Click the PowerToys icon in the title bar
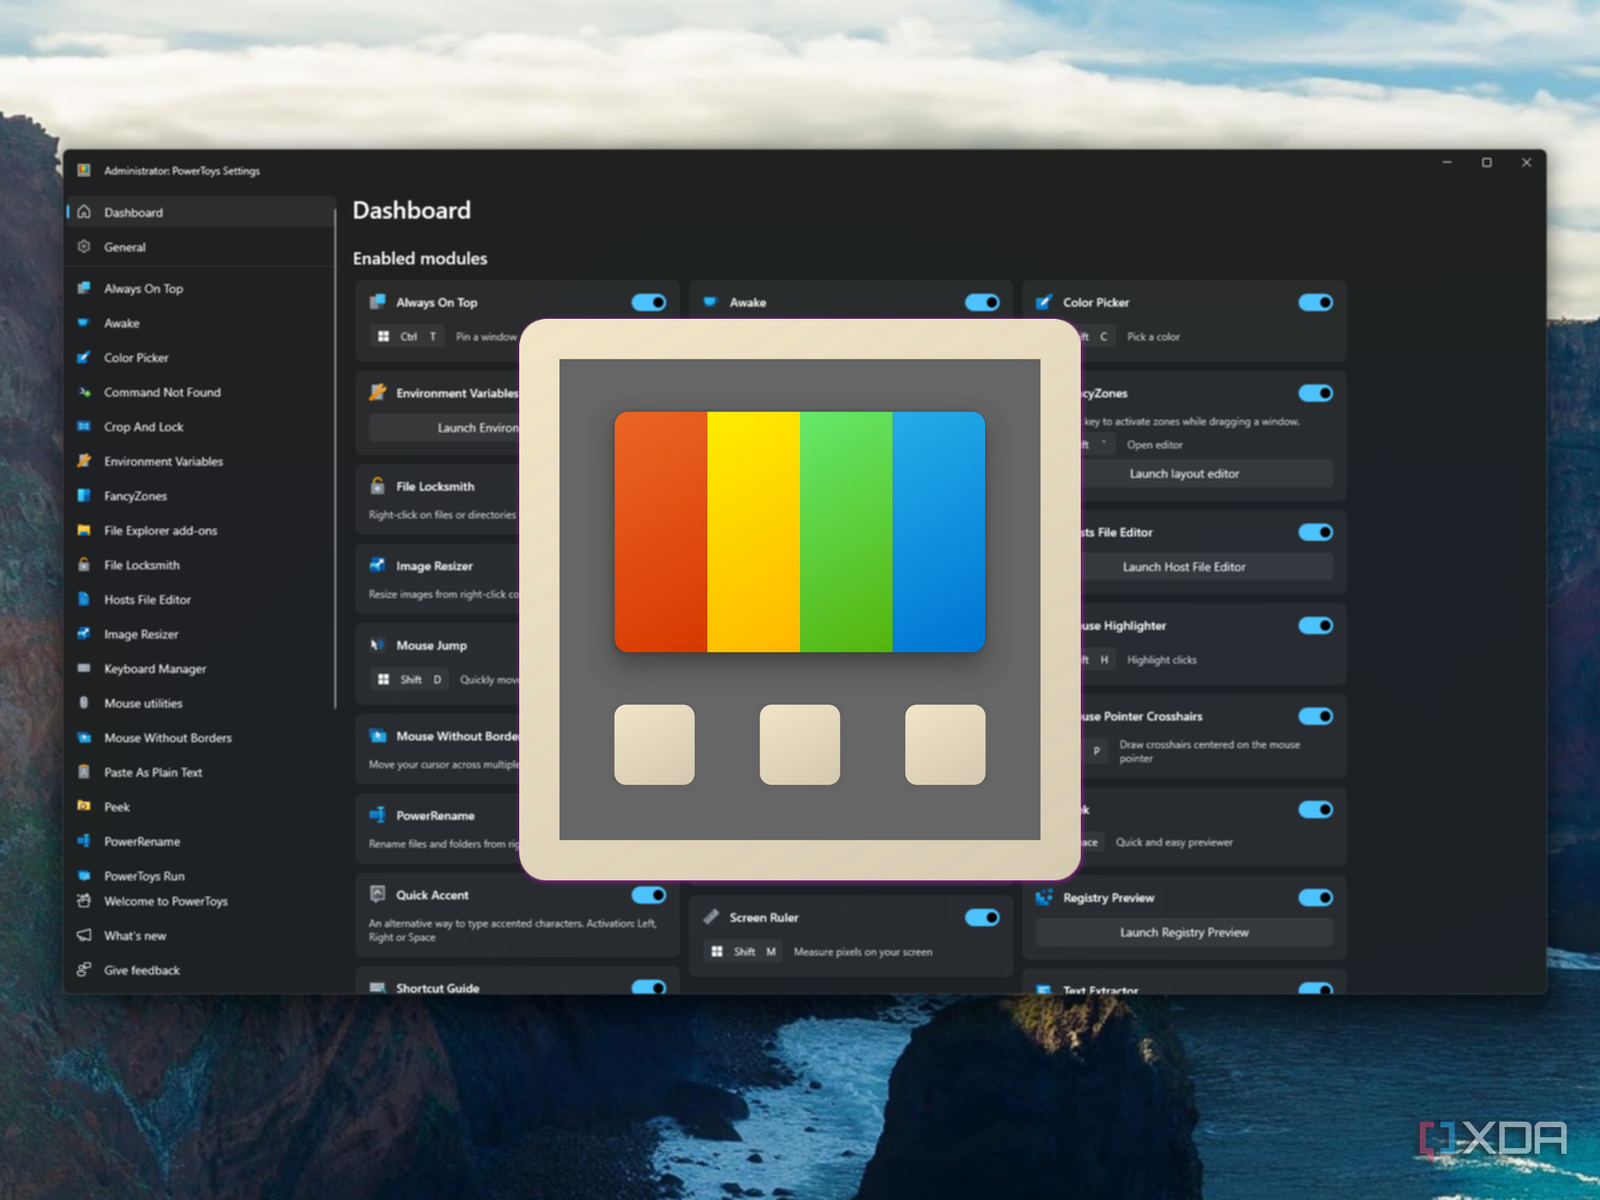 84,170
